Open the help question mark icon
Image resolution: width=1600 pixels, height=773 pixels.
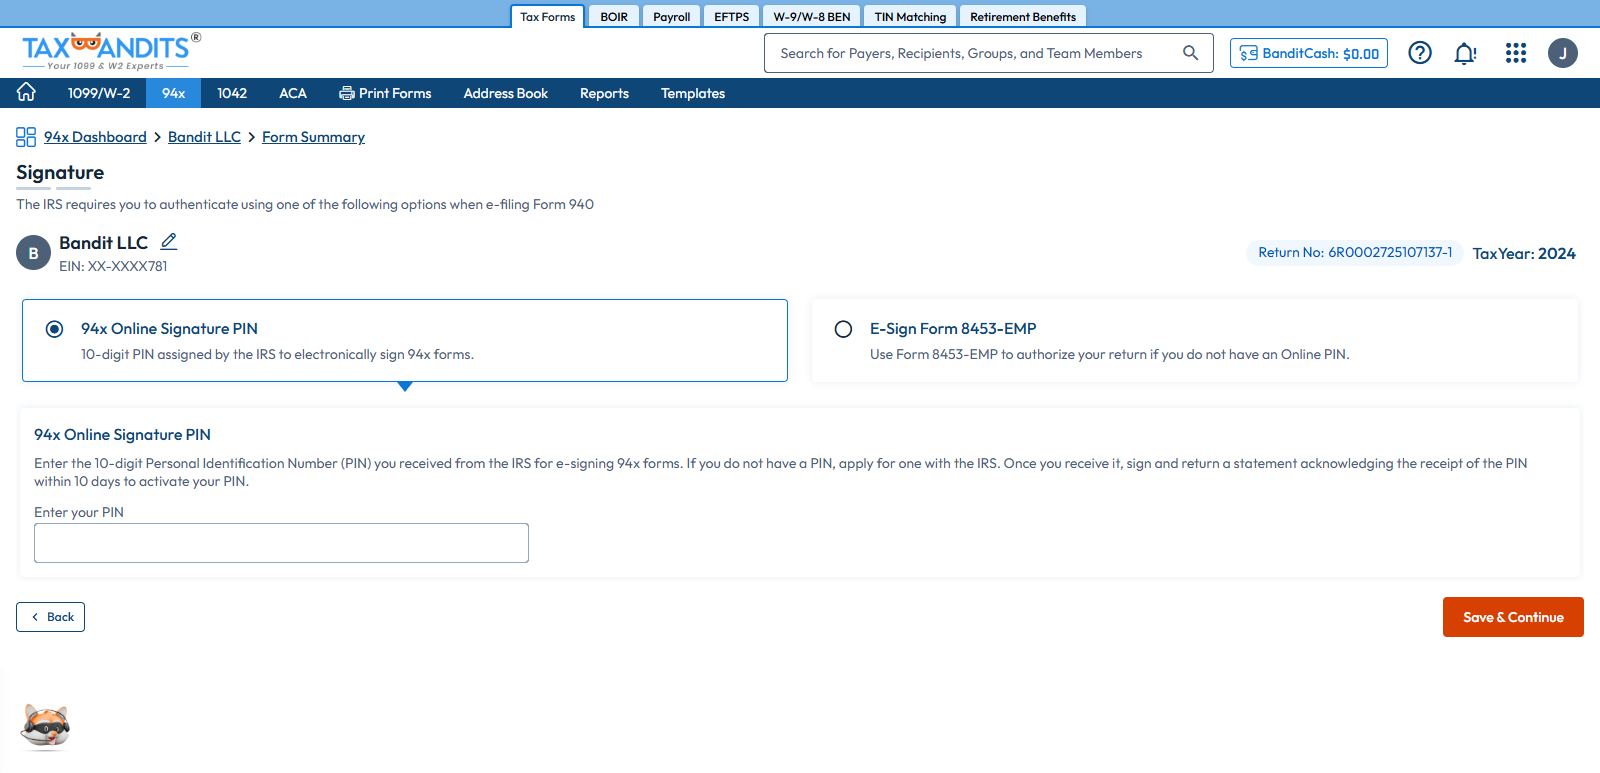pos(1419,53)
